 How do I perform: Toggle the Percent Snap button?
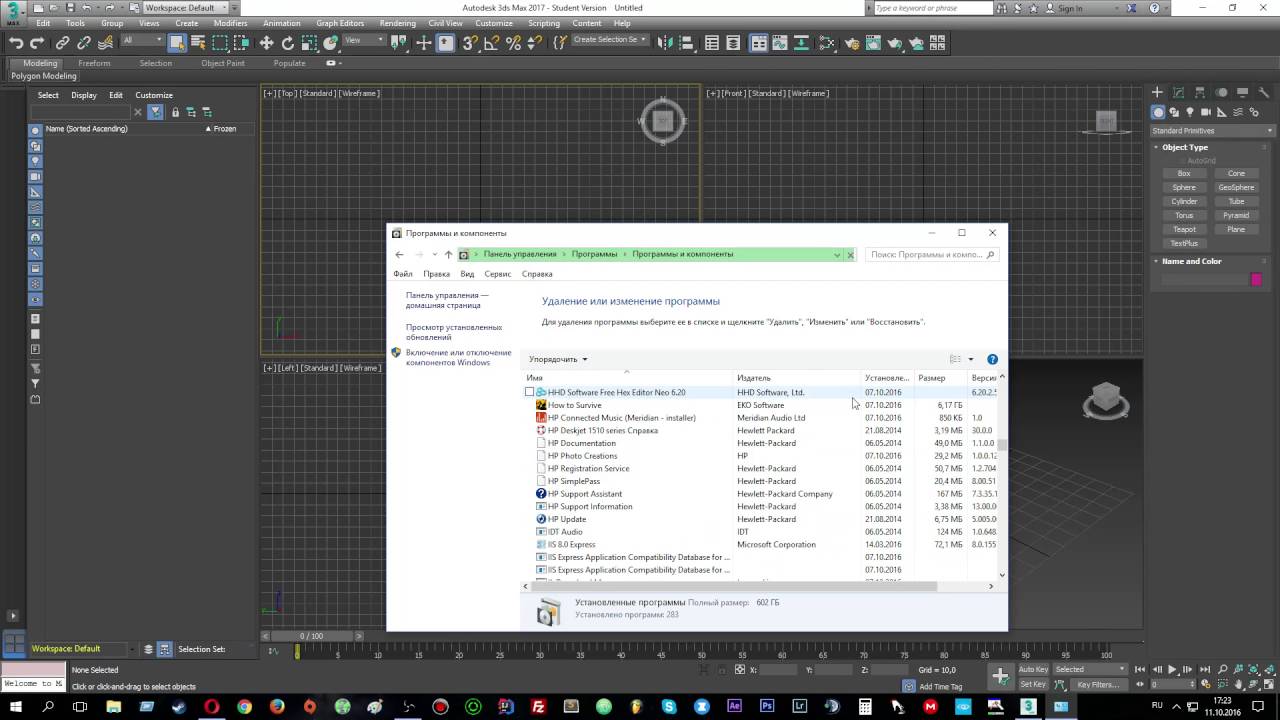(x=513, y=43)
